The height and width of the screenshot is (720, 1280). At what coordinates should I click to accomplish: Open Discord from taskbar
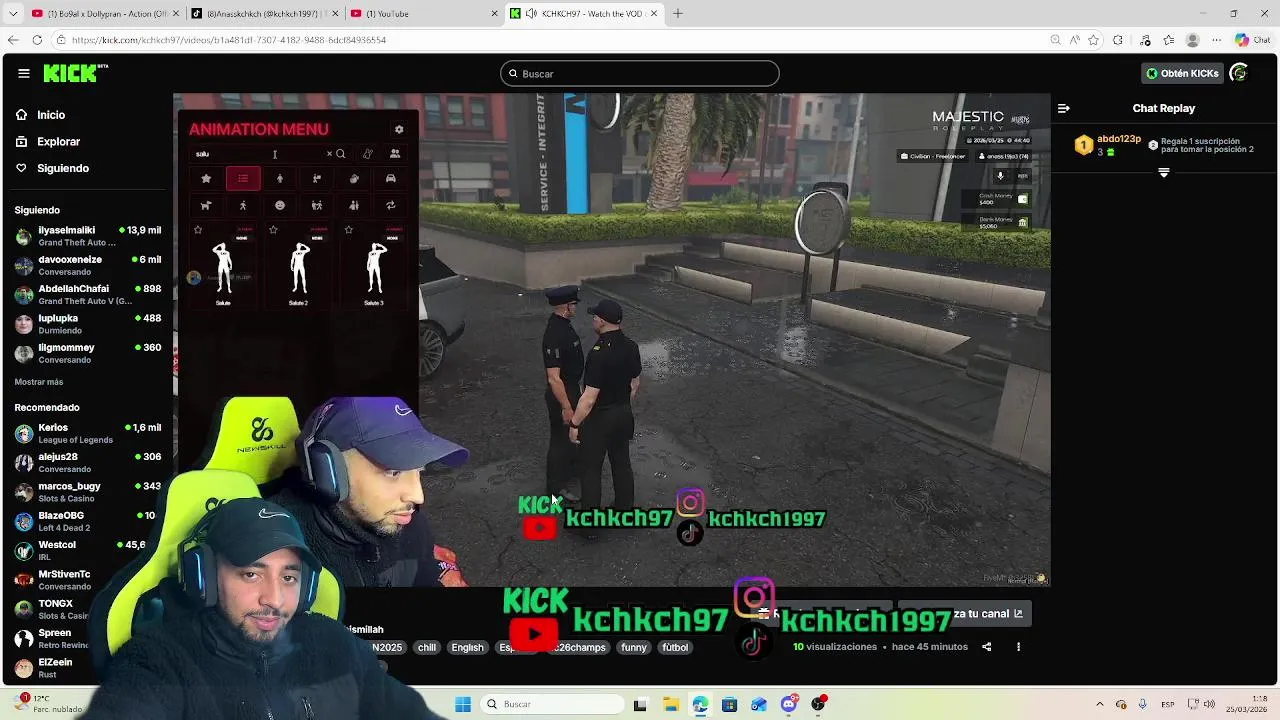coord(789,704)
